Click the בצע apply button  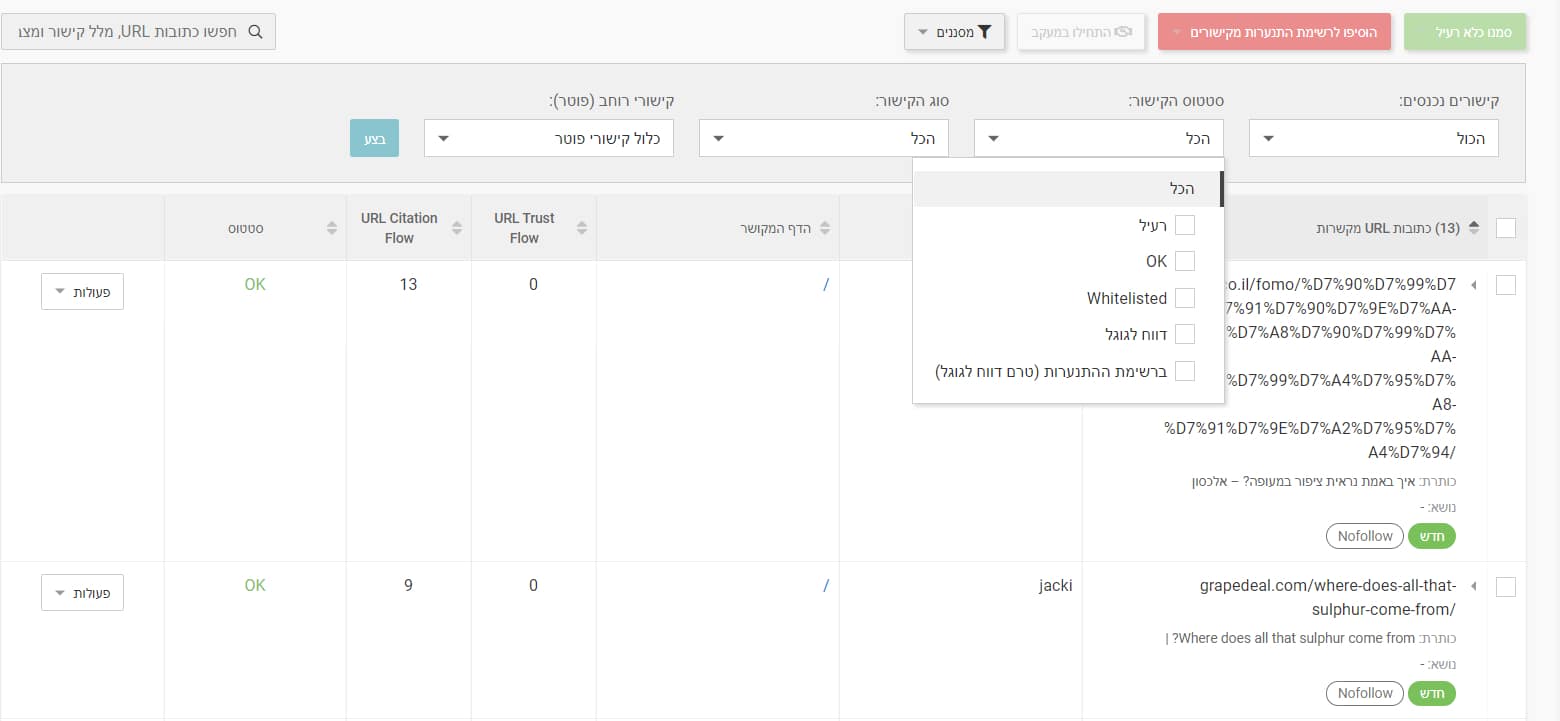[x=374, y=138]
